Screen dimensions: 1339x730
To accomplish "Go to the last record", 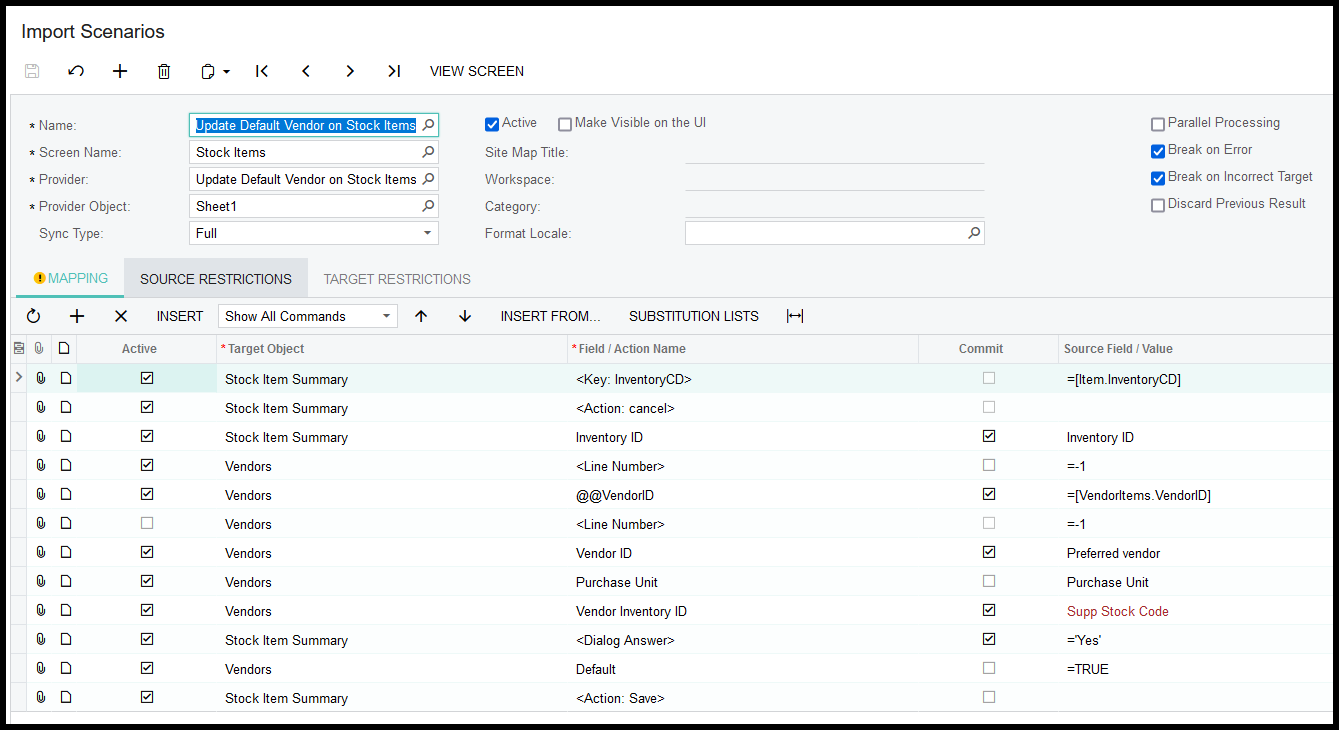I will [394, 71].
